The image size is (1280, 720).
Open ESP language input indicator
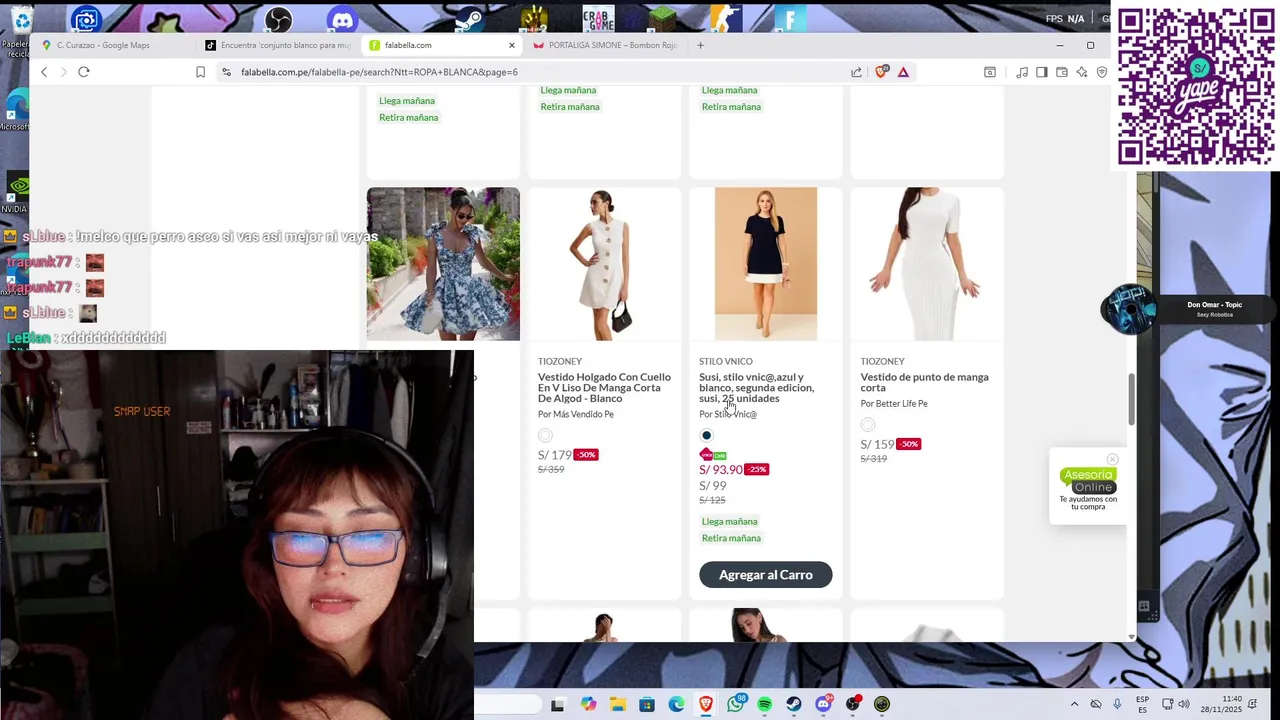coord(1142,704)
